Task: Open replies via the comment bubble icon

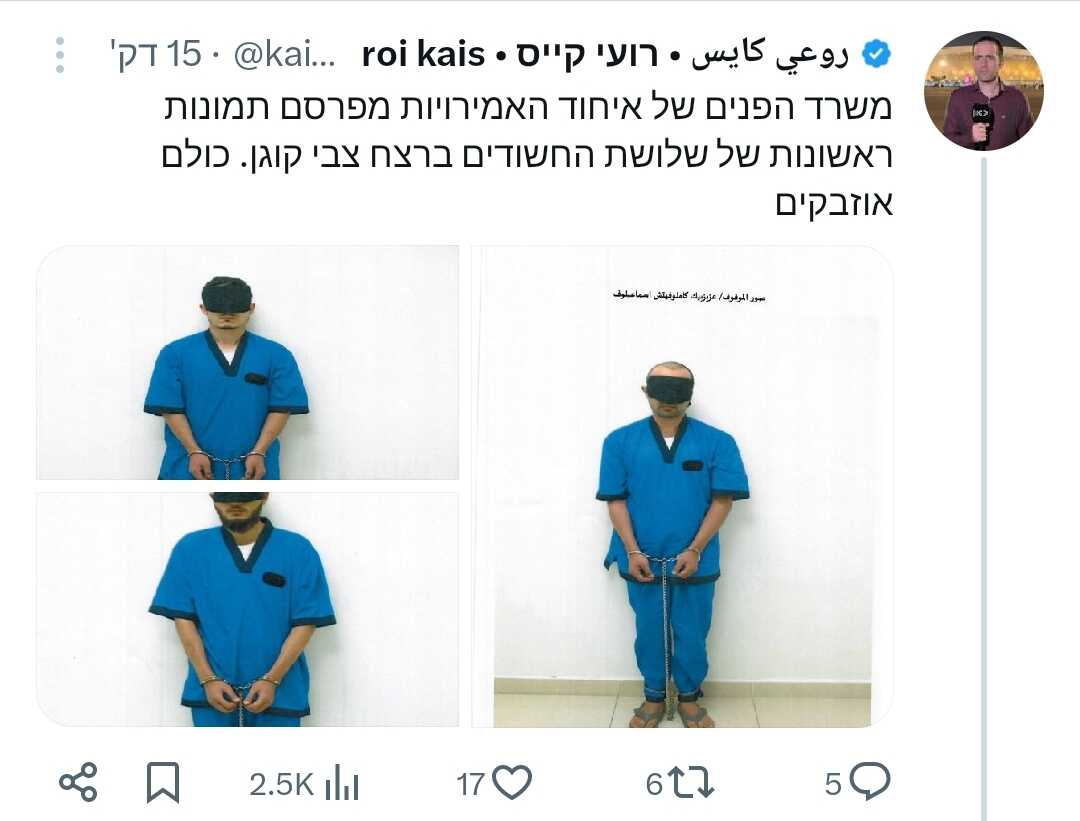Action: 869,782
